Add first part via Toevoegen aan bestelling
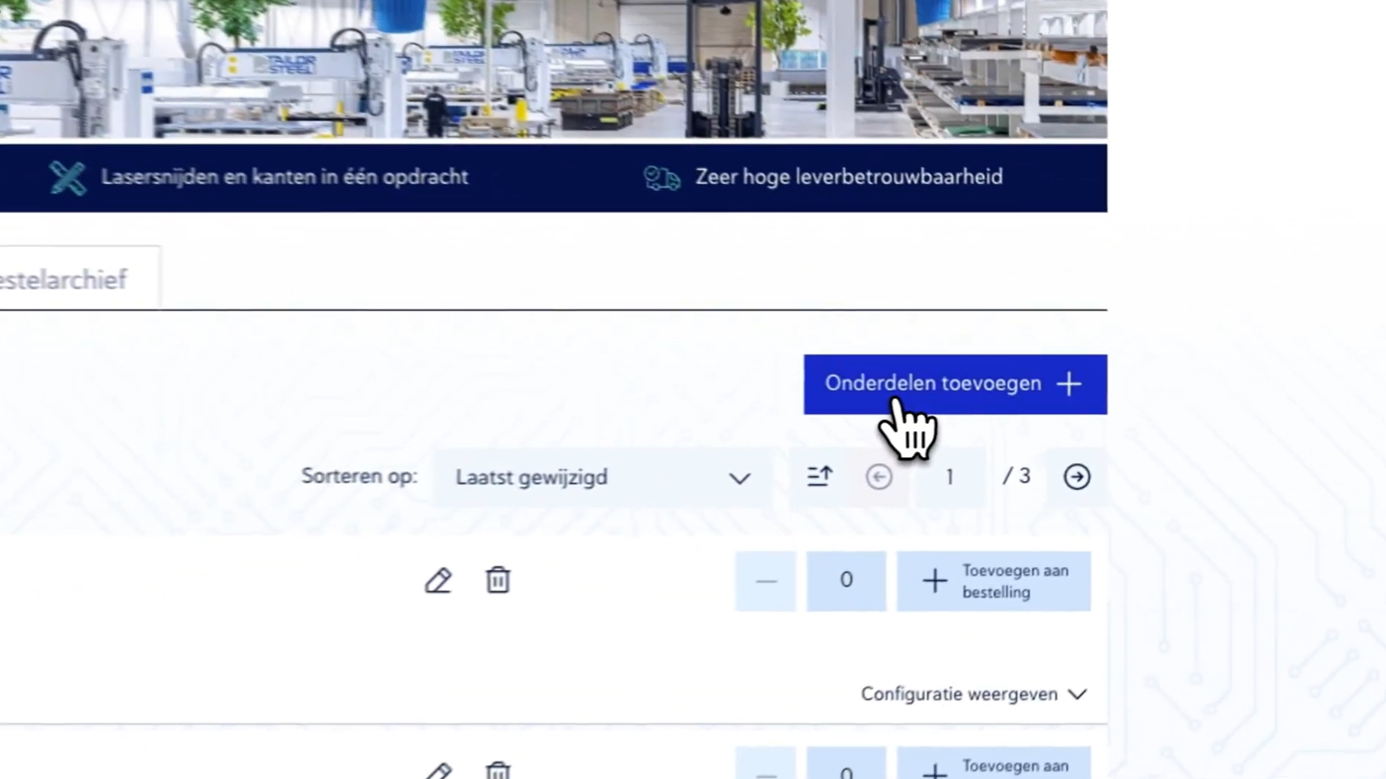The height and width of the screenshot is (779, 1386). (993, 581)
